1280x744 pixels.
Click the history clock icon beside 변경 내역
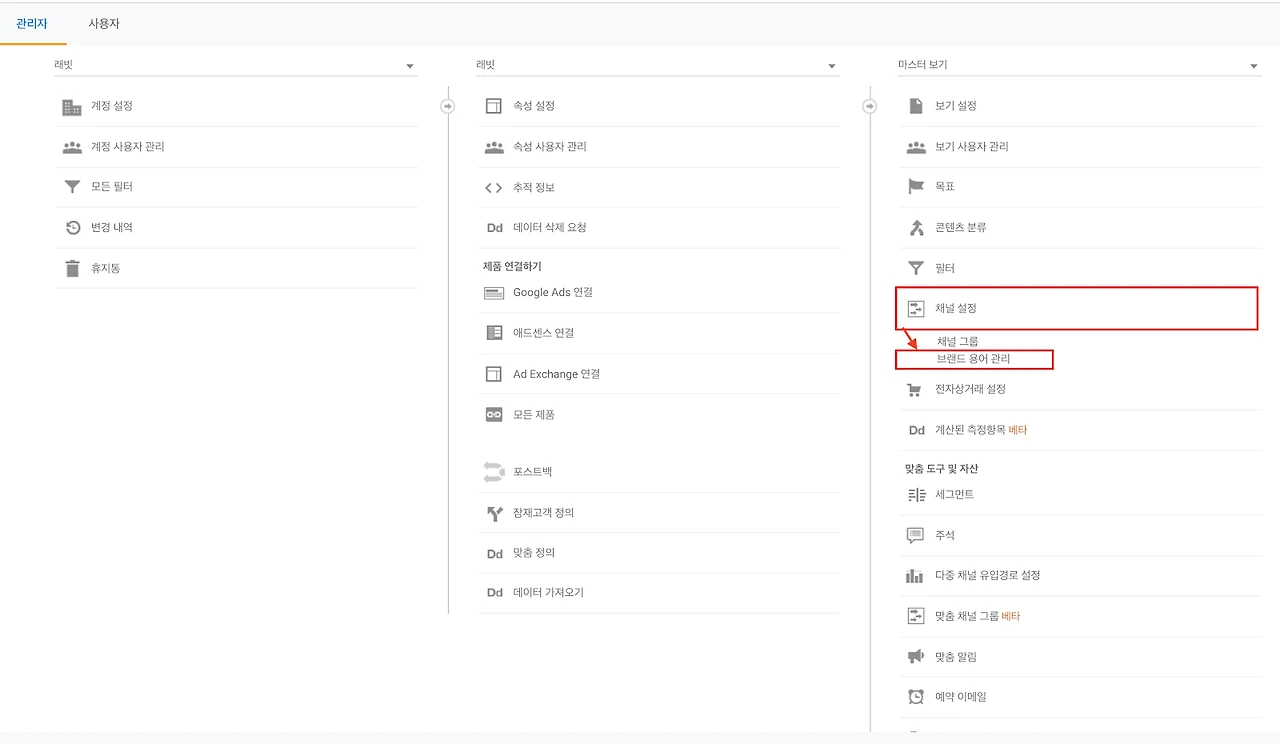click(x=72, y=228)
